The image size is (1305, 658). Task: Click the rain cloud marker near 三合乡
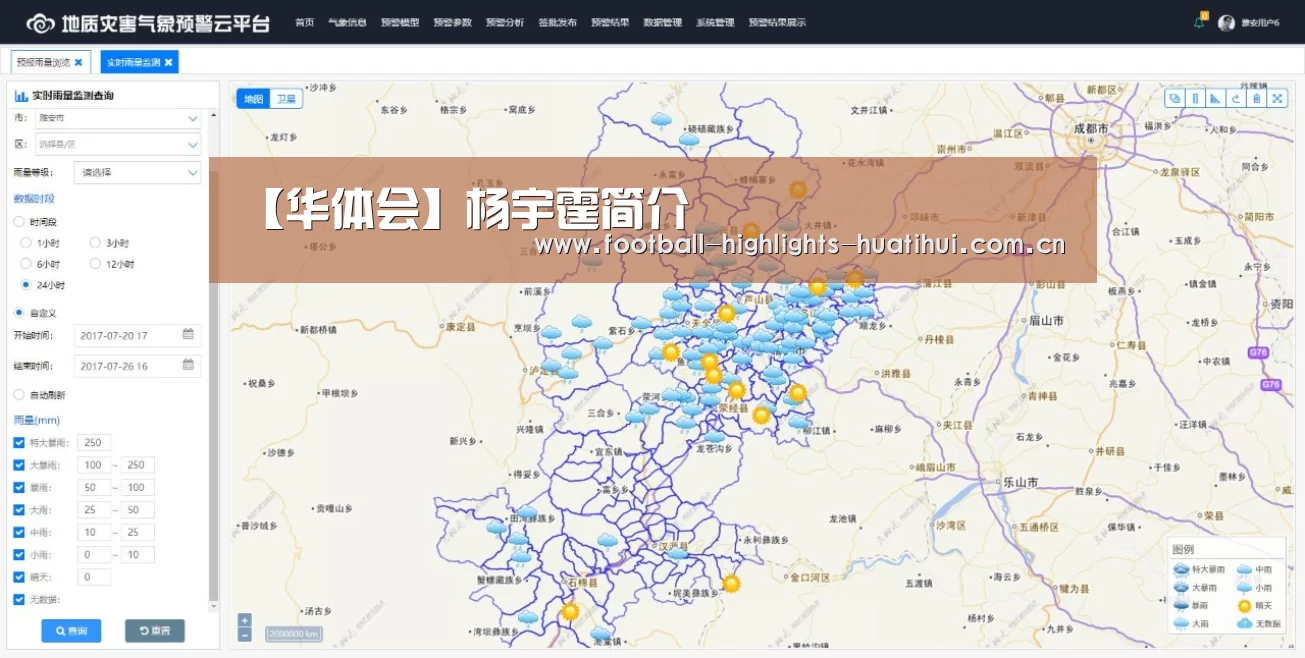tap(634, 418)
